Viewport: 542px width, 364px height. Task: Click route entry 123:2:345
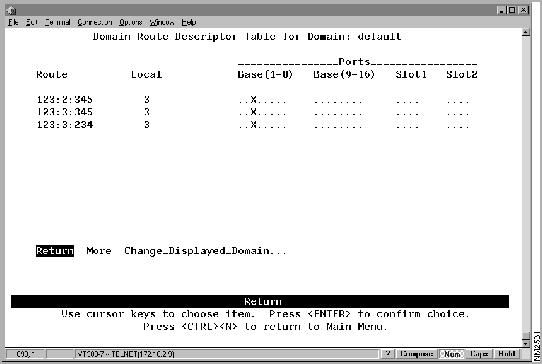tap(65, 100)
